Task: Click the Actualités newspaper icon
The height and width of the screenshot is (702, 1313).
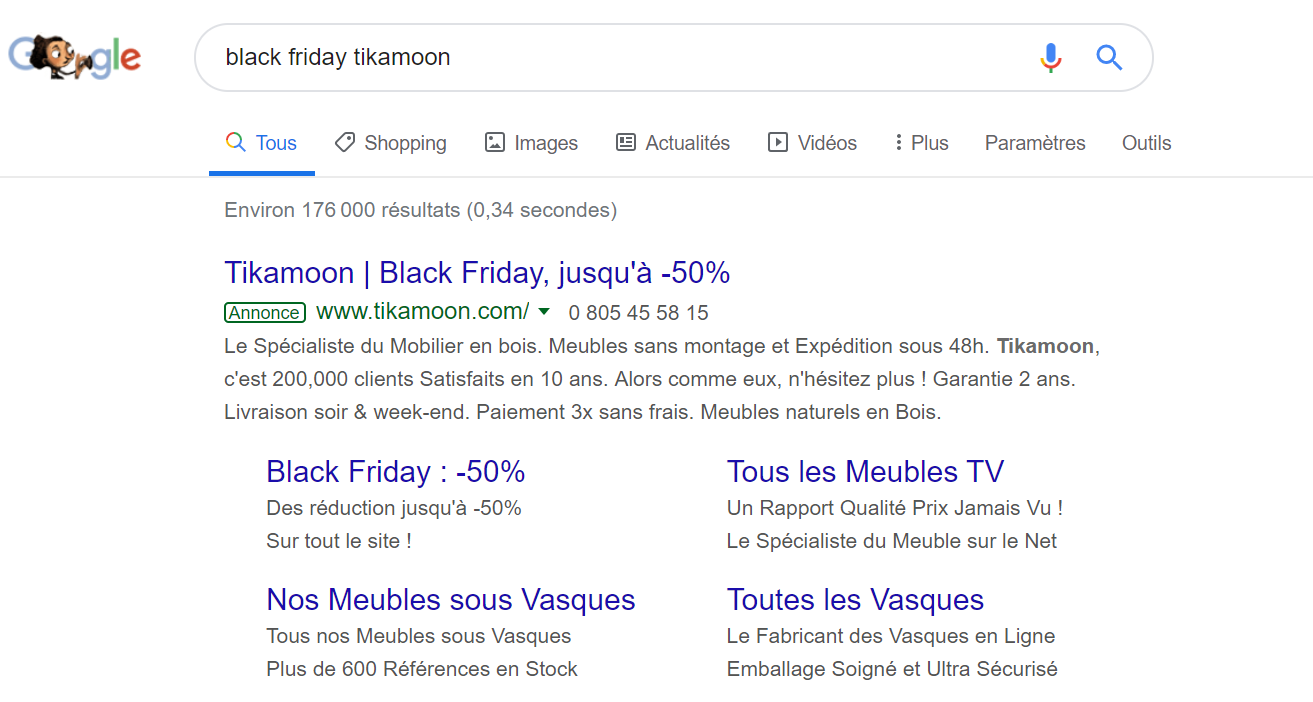Action: pyautogui.click(x=626, y=142)
